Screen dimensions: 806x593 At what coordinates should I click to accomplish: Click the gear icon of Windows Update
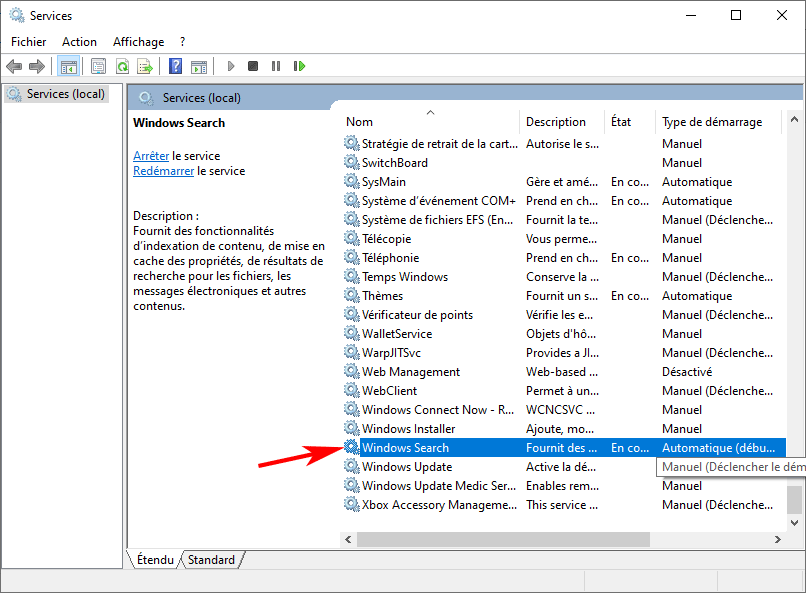(x=352, y=467)
